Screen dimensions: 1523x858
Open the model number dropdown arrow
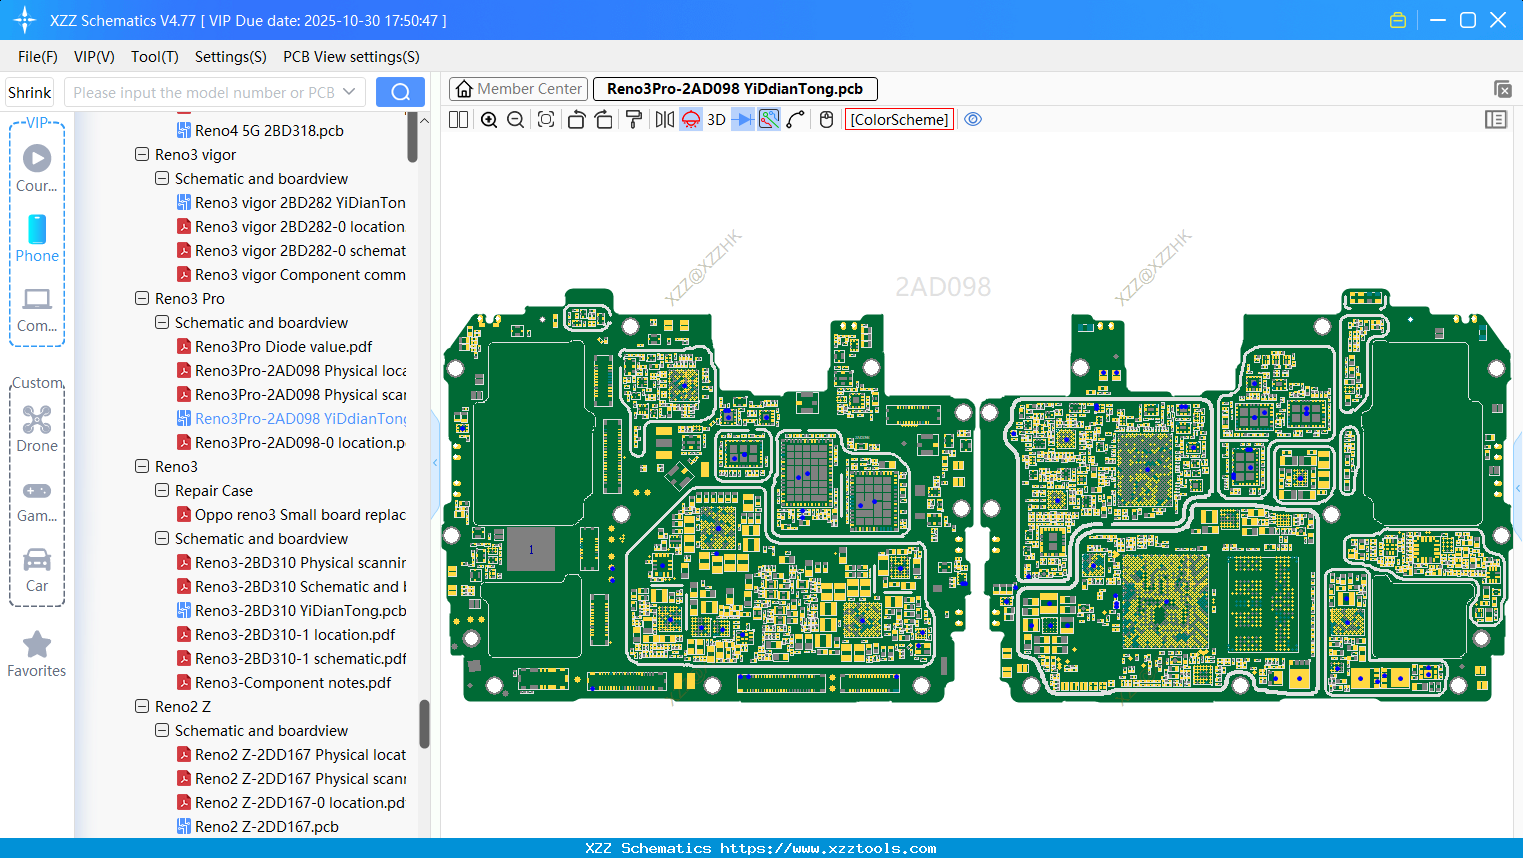coord(349,92)
